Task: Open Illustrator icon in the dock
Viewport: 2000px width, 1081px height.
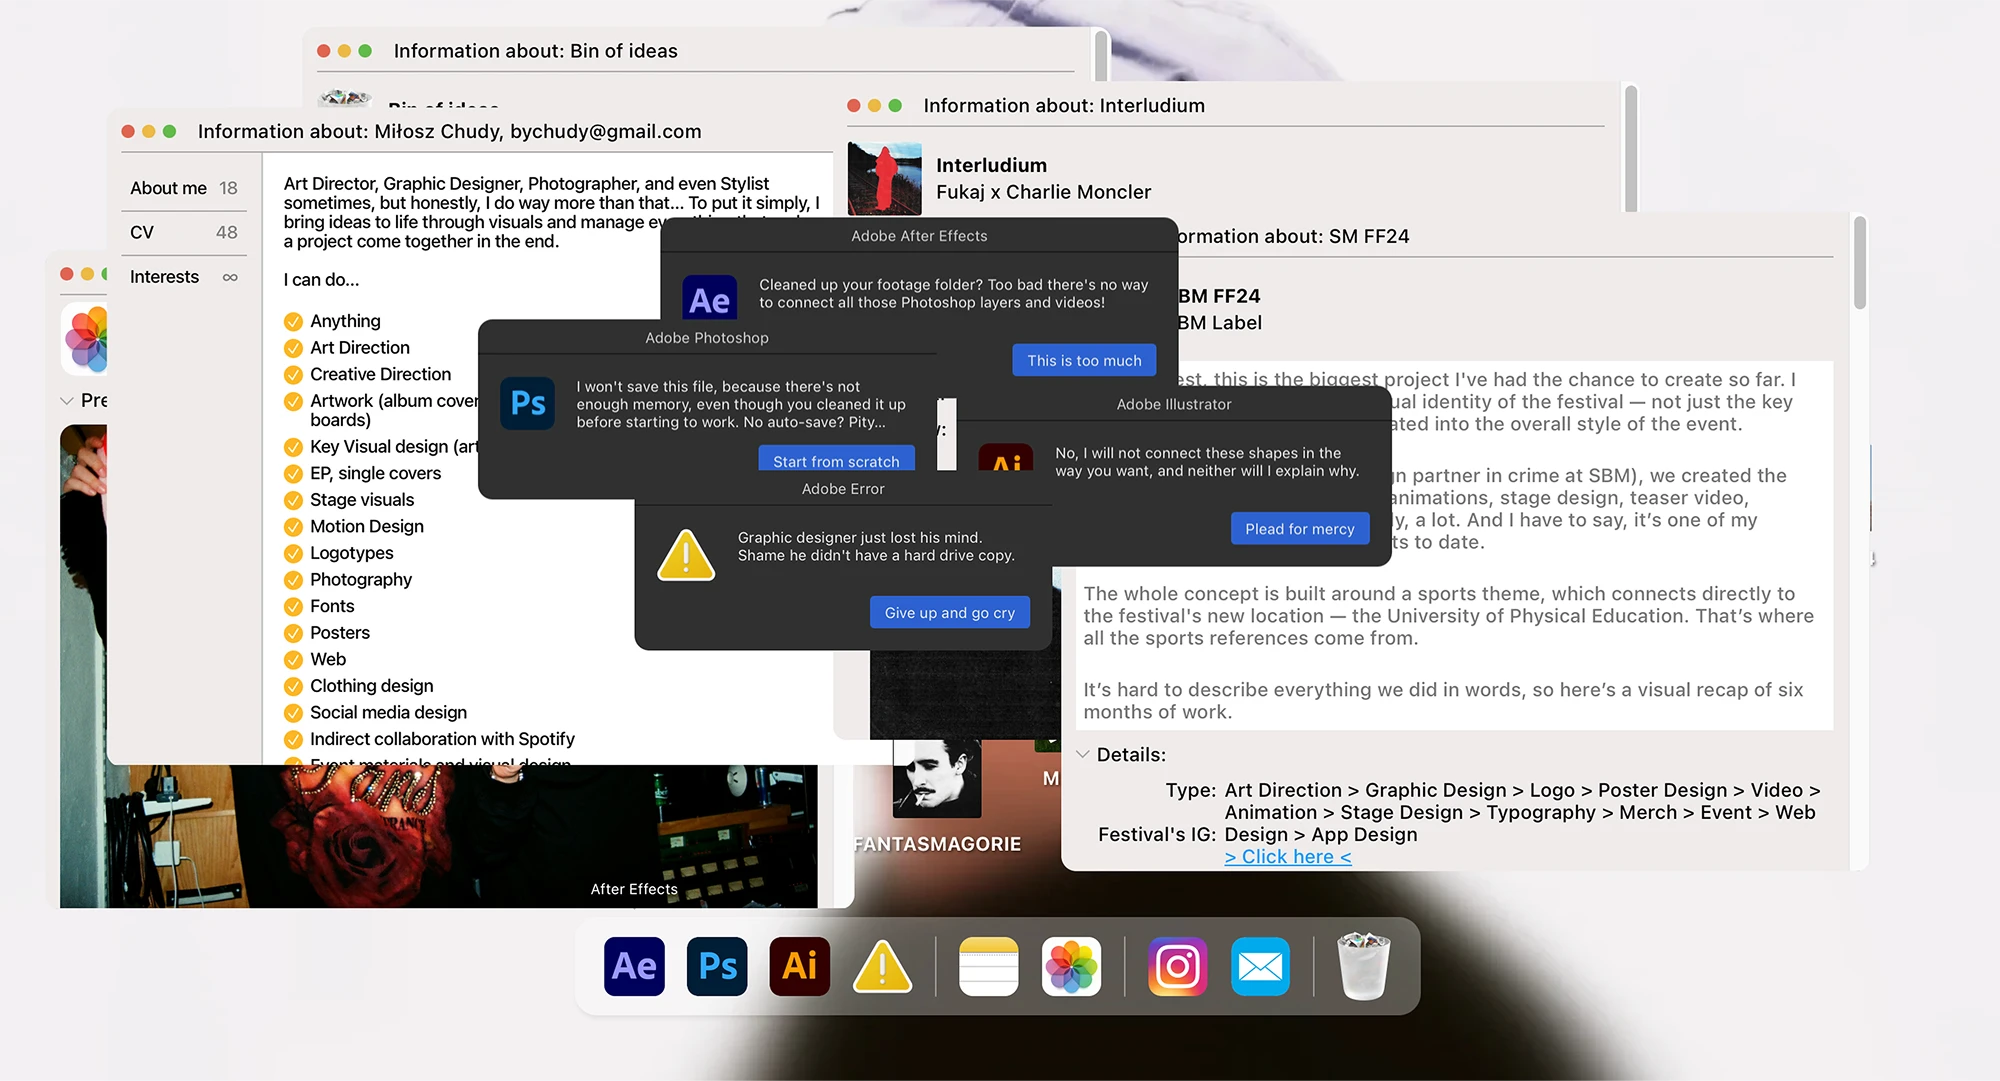Action: coord(799,967)
